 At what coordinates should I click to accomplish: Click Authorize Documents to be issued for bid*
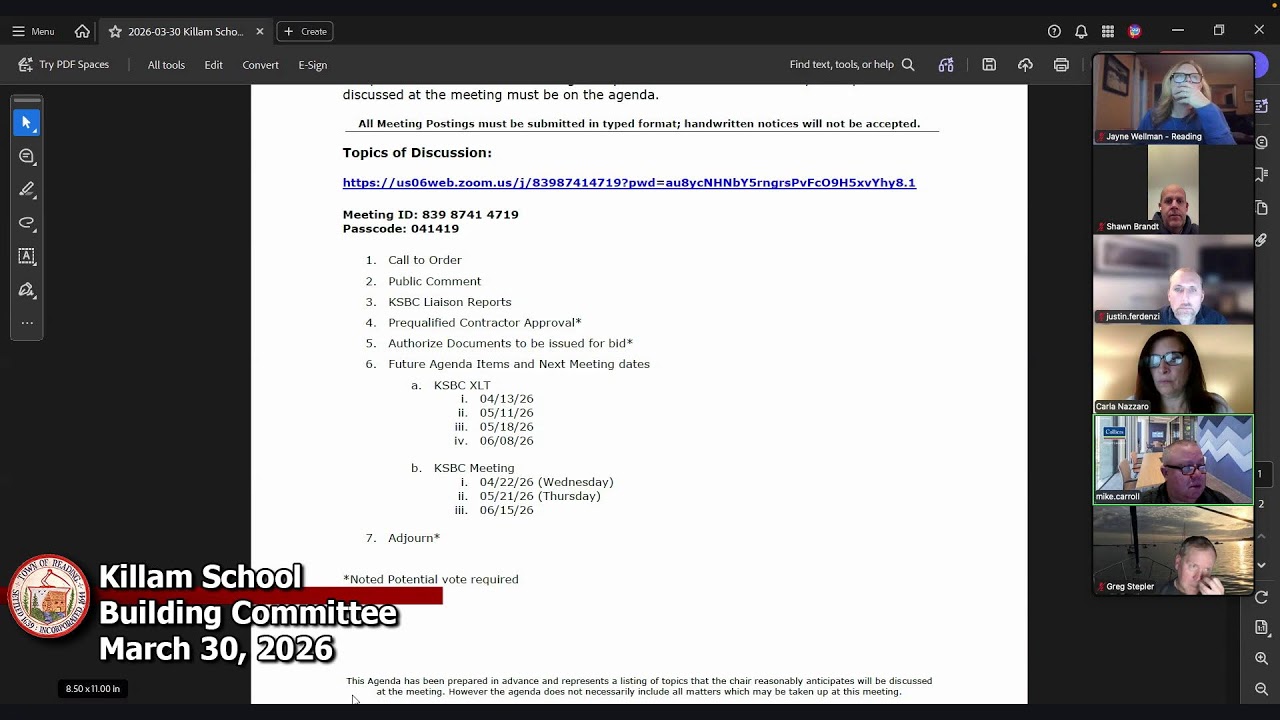pos(510,344)
